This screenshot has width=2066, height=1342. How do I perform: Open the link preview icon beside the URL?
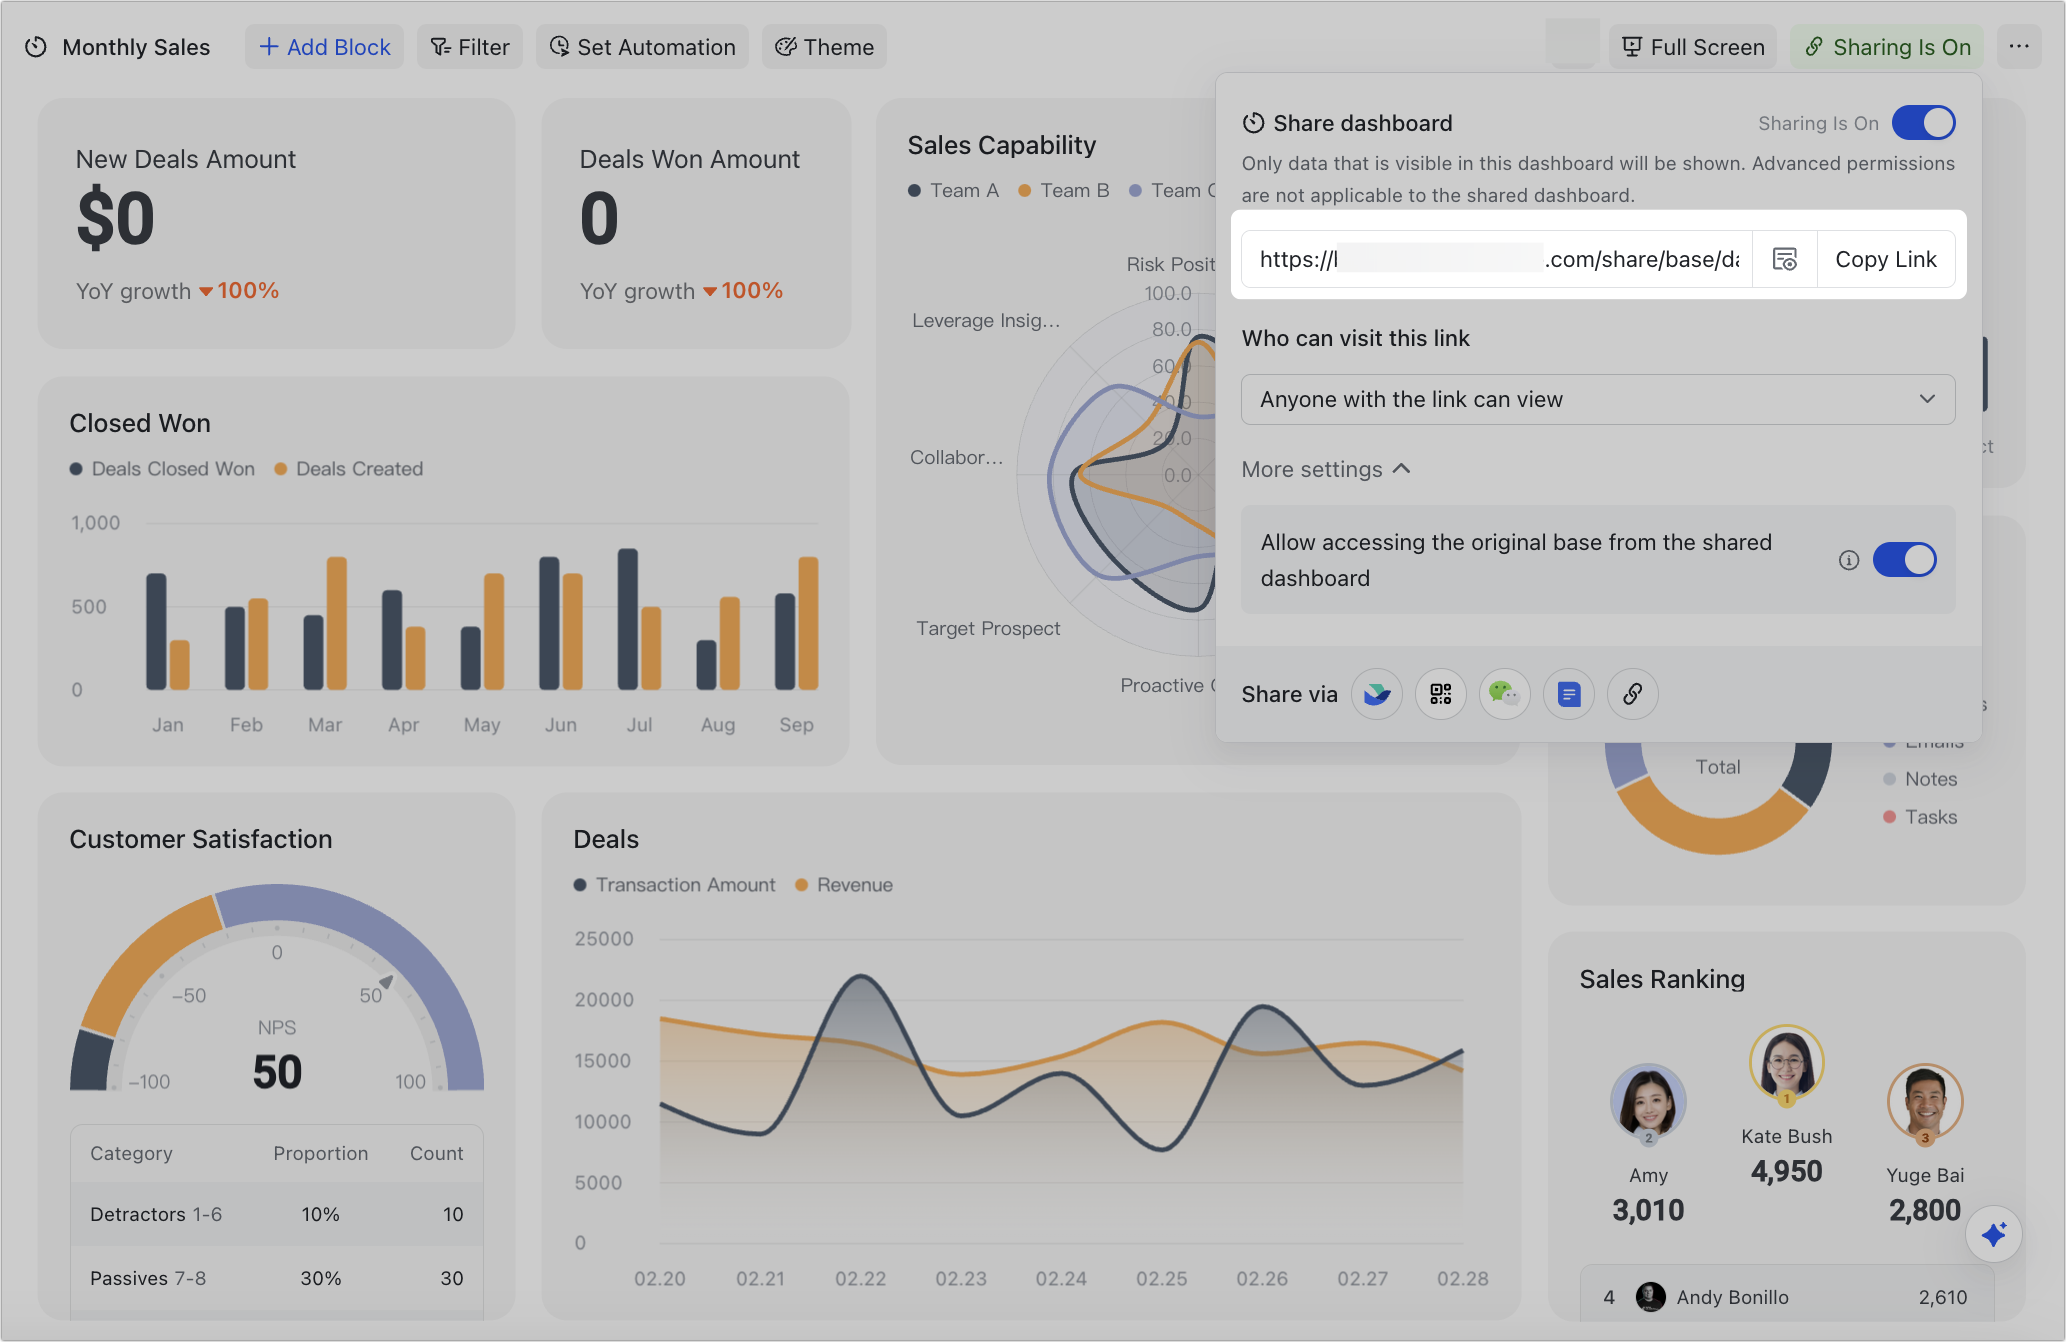coord(1785,259)
